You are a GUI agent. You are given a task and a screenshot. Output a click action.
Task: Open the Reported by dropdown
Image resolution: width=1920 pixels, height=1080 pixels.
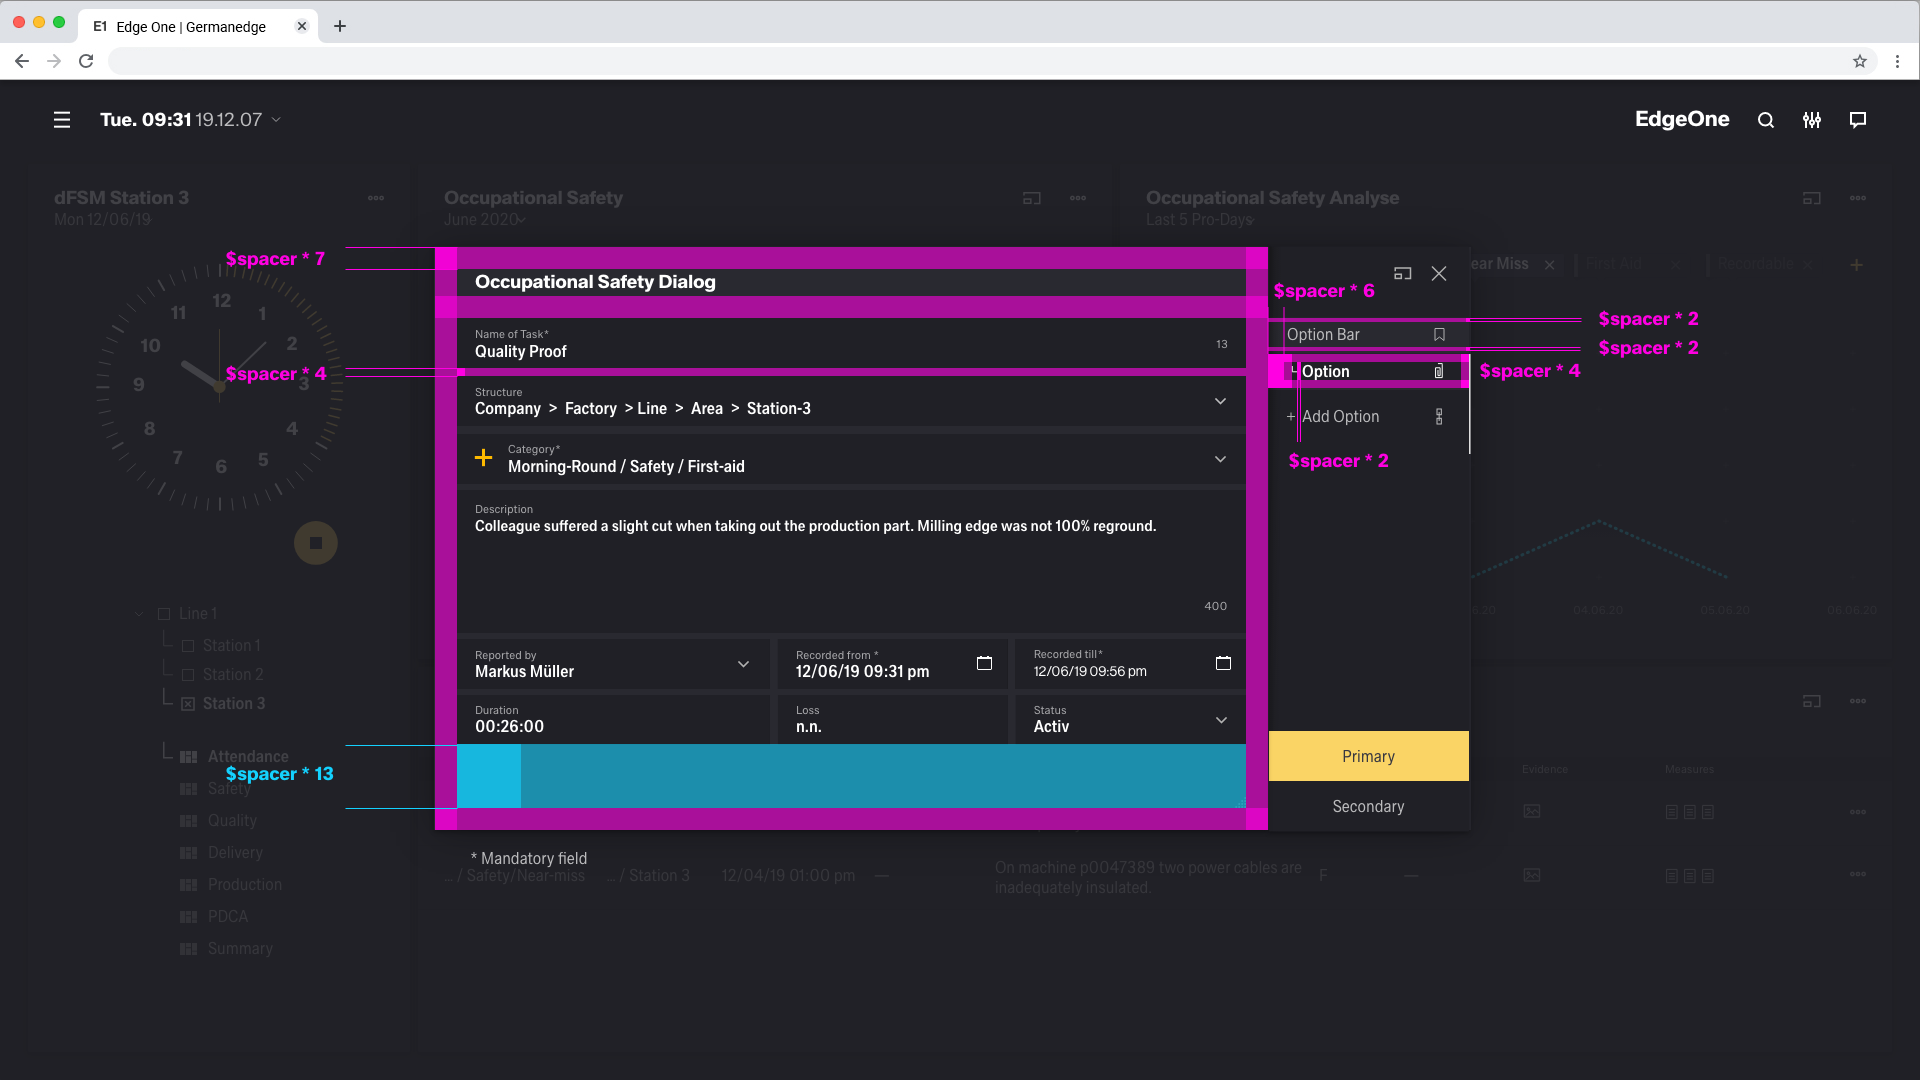click(x=743, y=664)
